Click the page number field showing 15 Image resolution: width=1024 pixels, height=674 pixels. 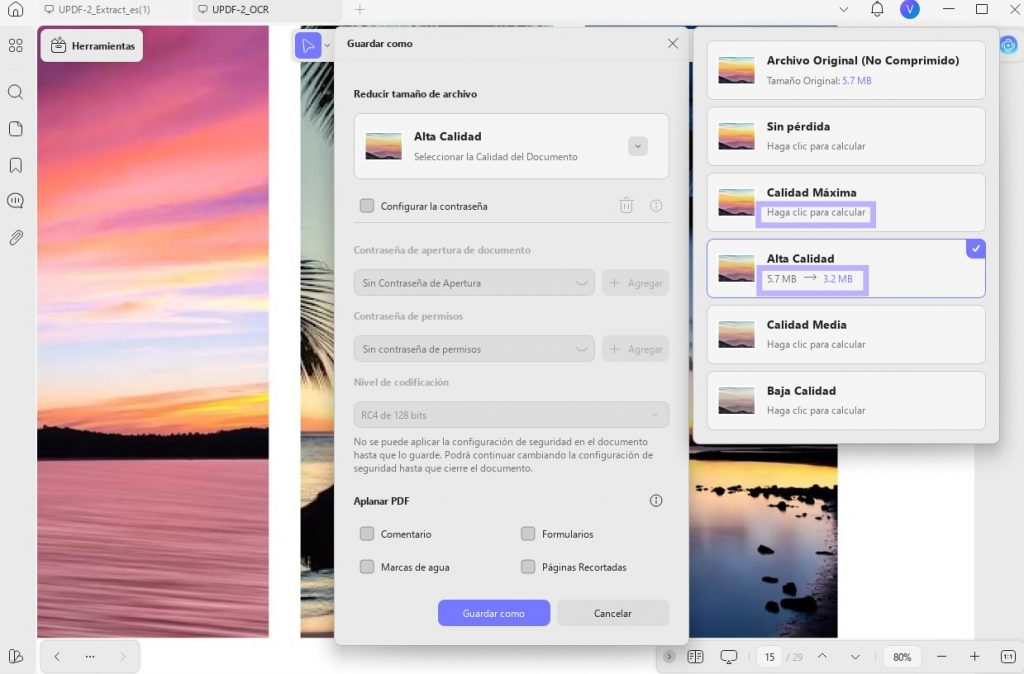pyautogui.click(x=769, y=657)
